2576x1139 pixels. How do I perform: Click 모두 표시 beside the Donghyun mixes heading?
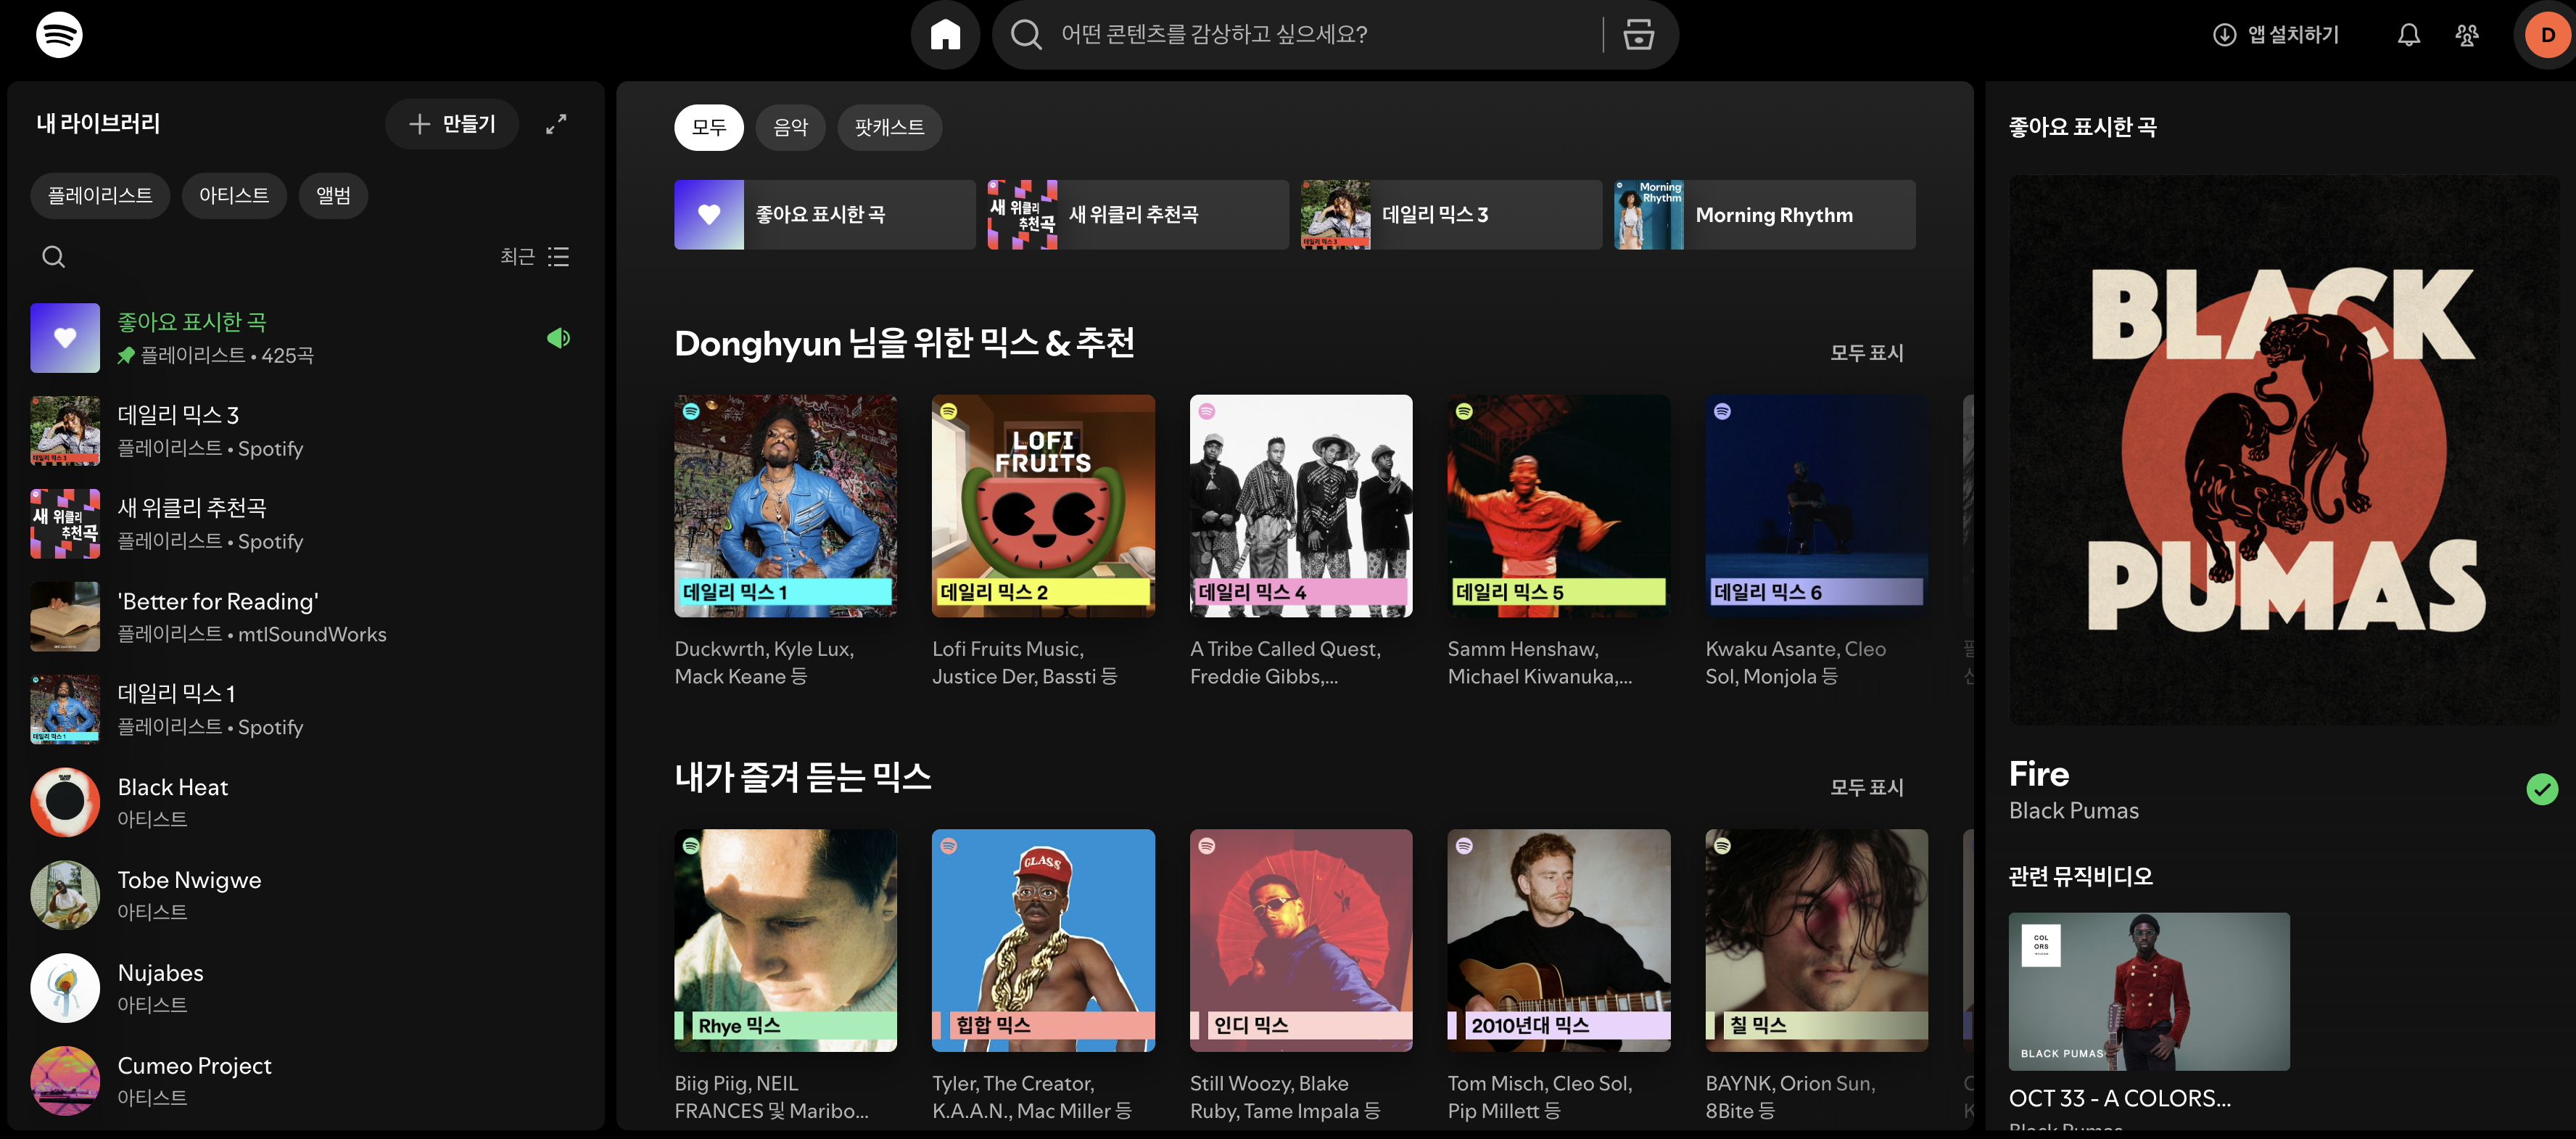click(x=1866, y=353)
